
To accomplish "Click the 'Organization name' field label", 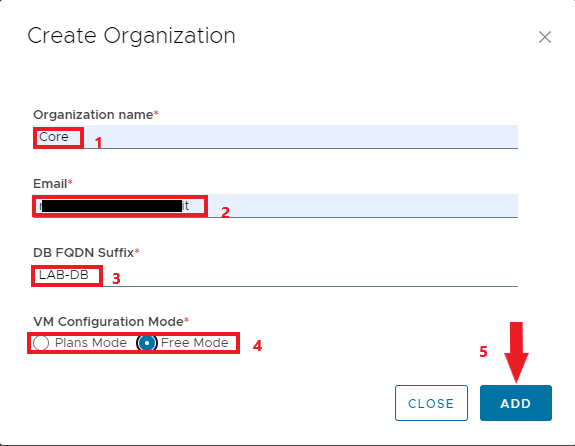I will [93, 115].
